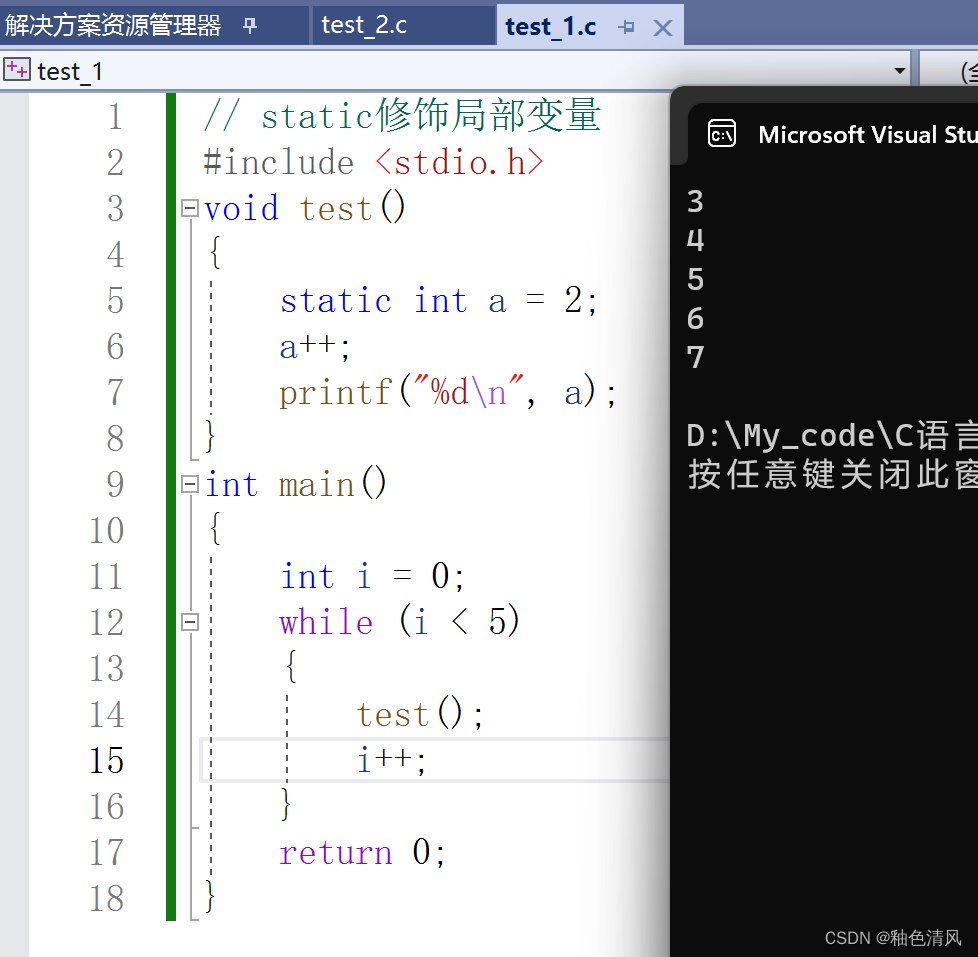This screenshot has width=978, height=957.
Task: Pin the test_1.c tab
Action: click(626, 27)
